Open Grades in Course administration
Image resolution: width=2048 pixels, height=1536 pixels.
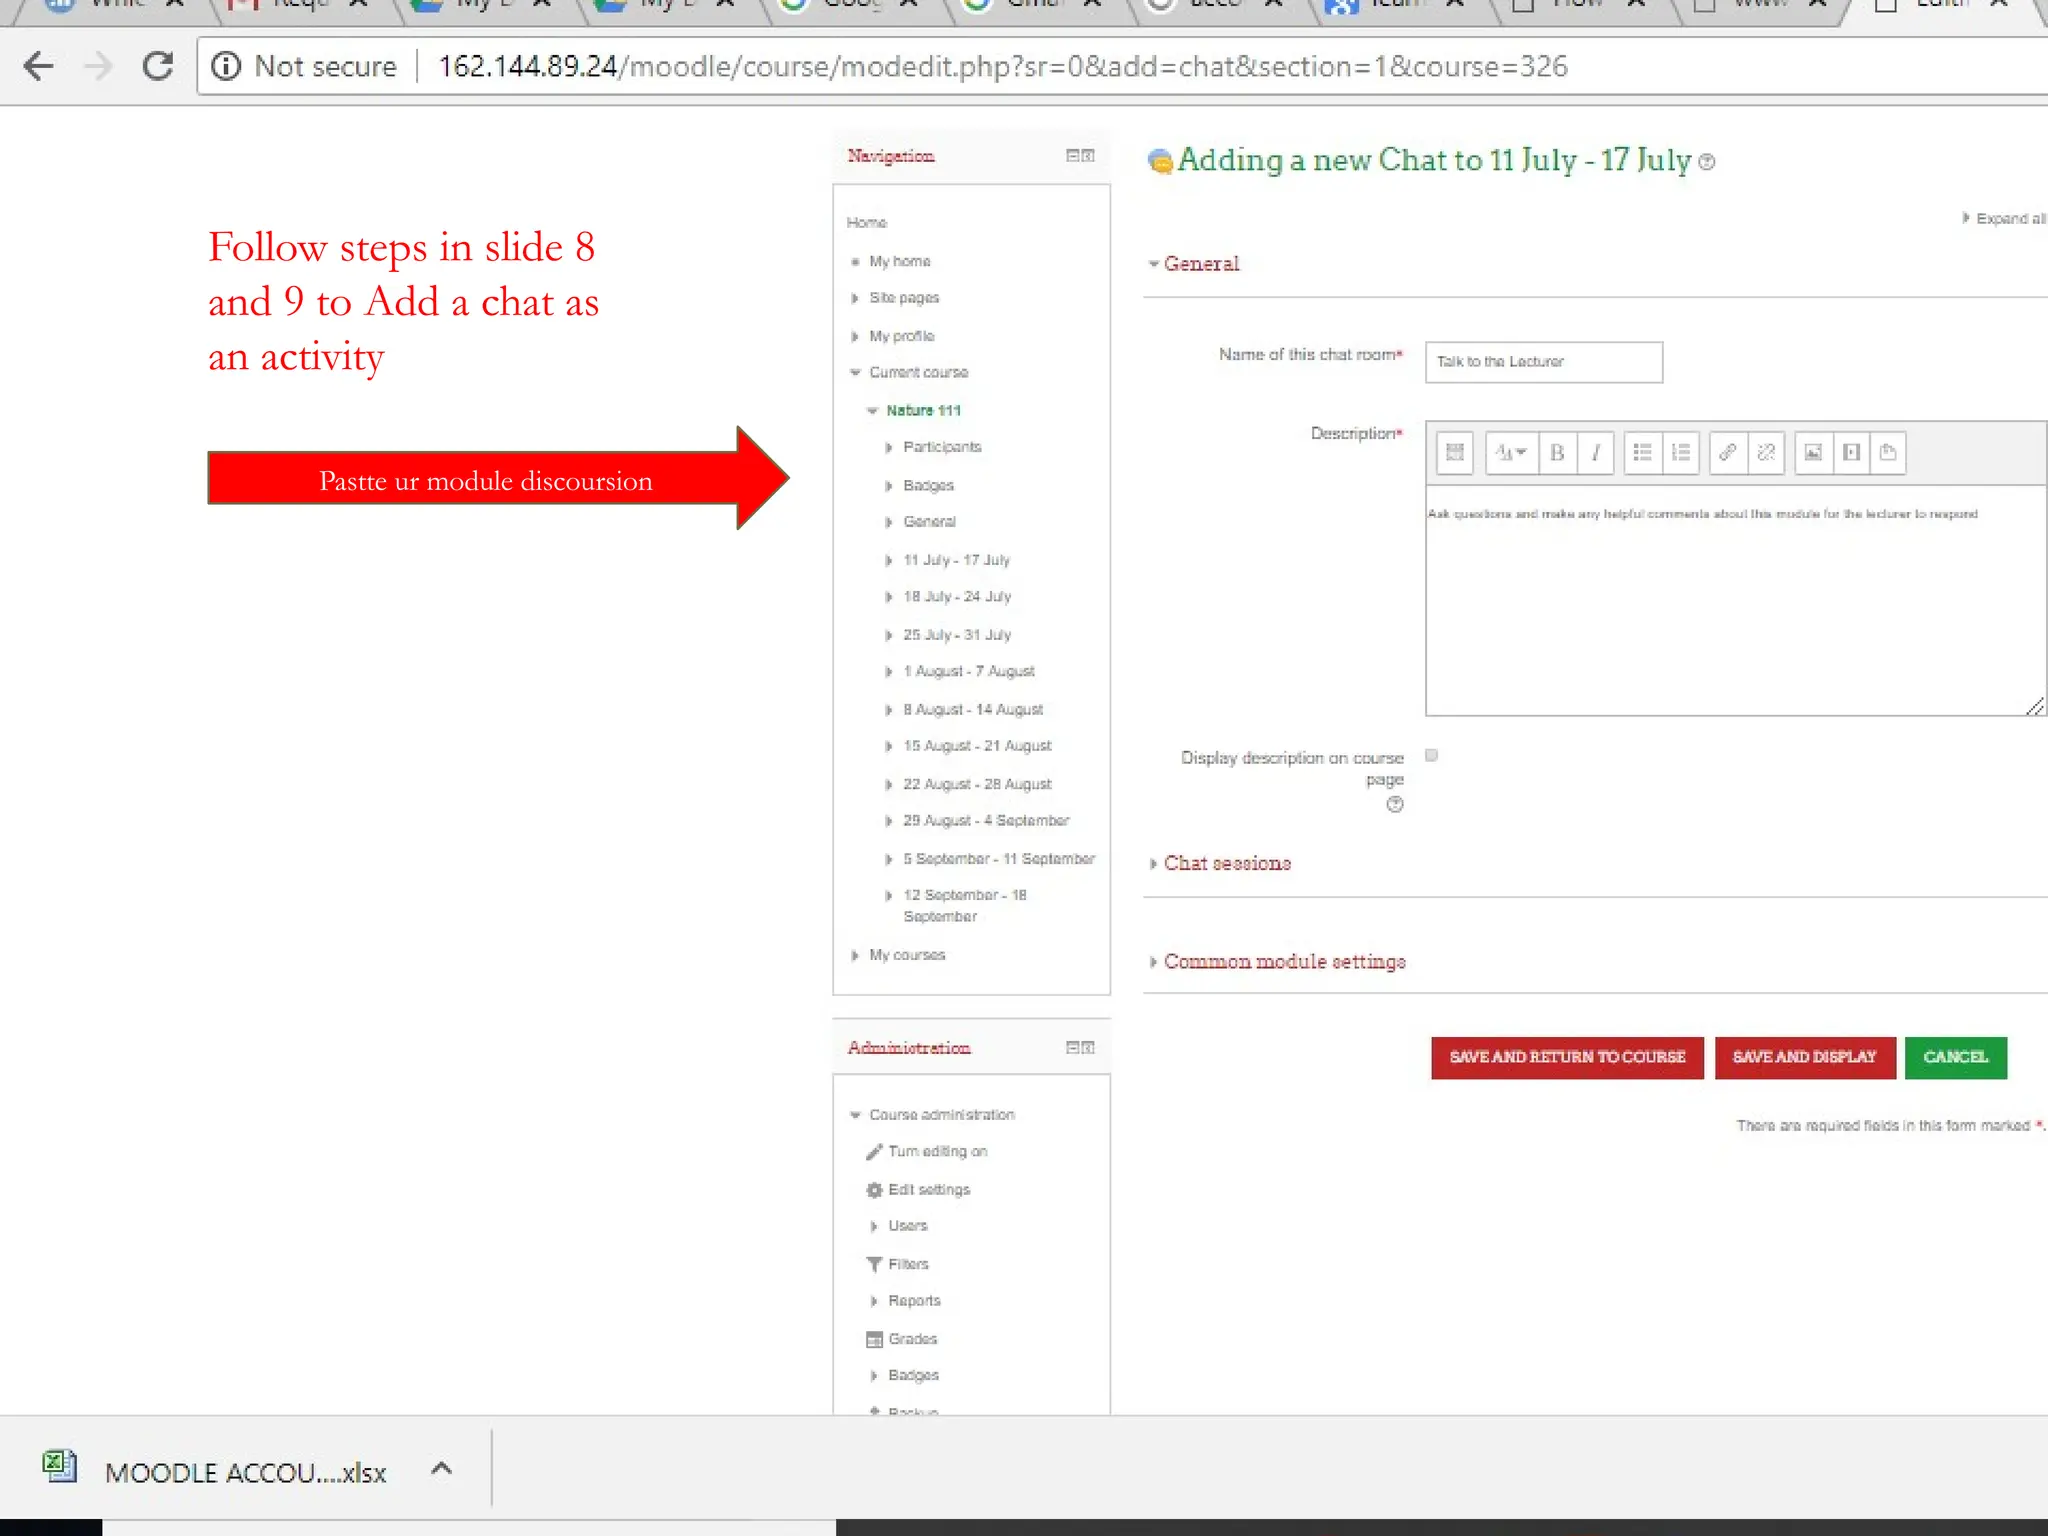click(902, 1339)
